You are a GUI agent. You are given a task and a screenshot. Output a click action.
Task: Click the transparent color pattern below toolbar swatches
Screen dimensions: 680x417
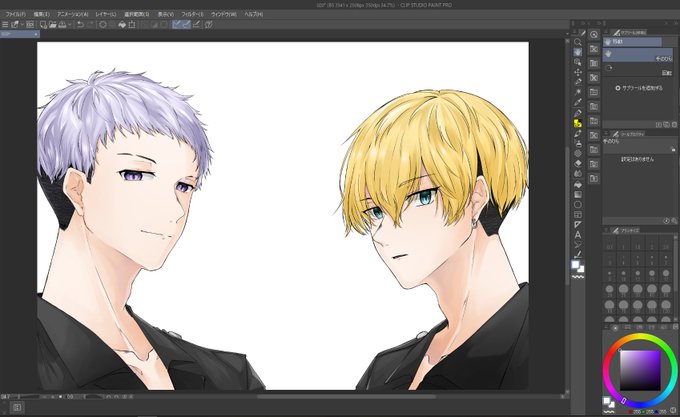(x=578, y=277)
